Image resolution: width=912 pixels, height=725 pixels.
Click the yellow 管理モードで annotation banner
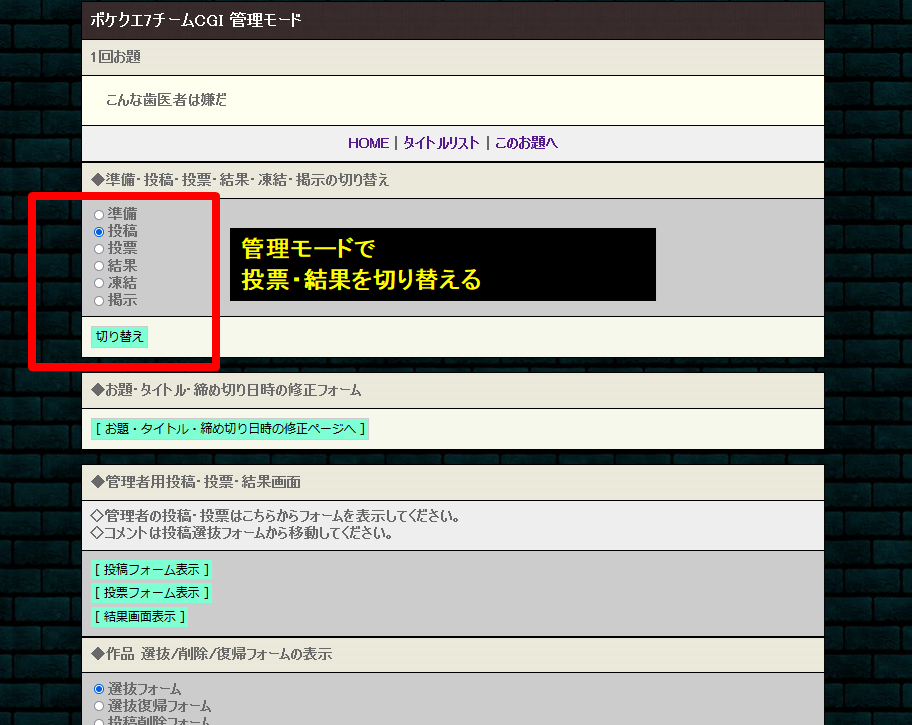point(442,264)
